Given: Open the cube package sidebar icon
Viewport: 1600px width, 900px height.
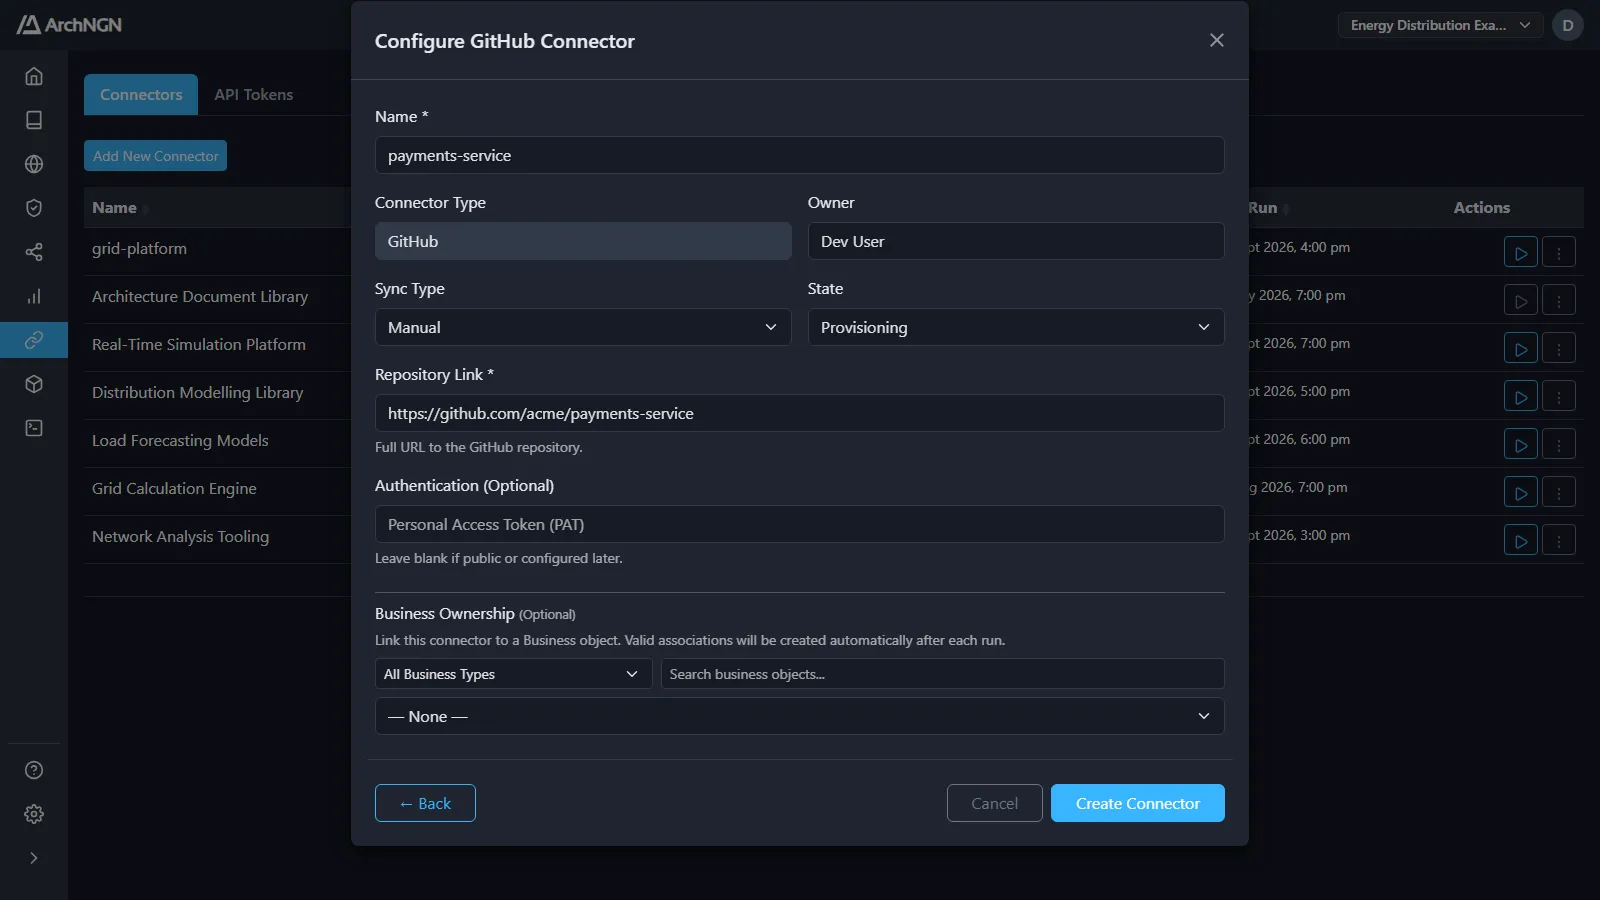Looking at the screenshot, I should point(34,384).
